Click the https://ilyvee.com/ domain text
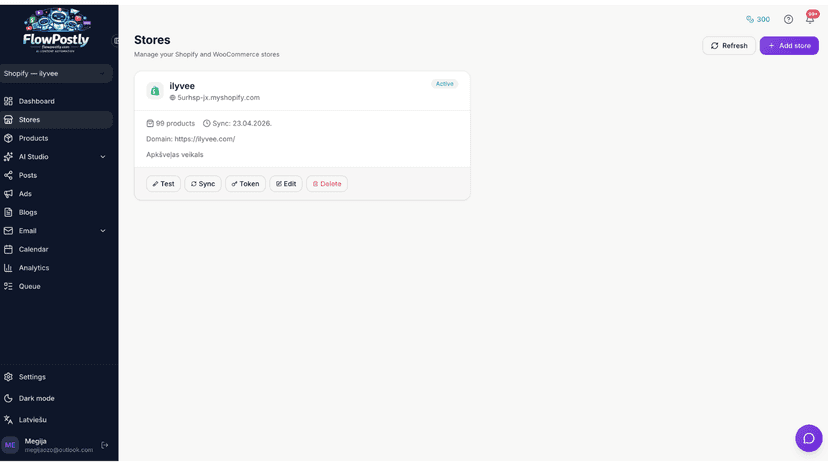The height and width of the screenshot is (466, 828). coord(205,139)
